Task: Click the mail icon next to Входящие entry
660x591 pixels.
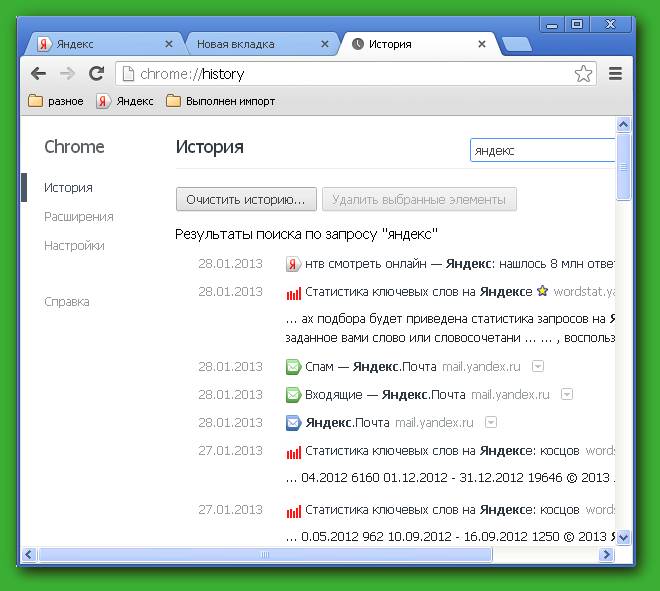Action: 293,395
